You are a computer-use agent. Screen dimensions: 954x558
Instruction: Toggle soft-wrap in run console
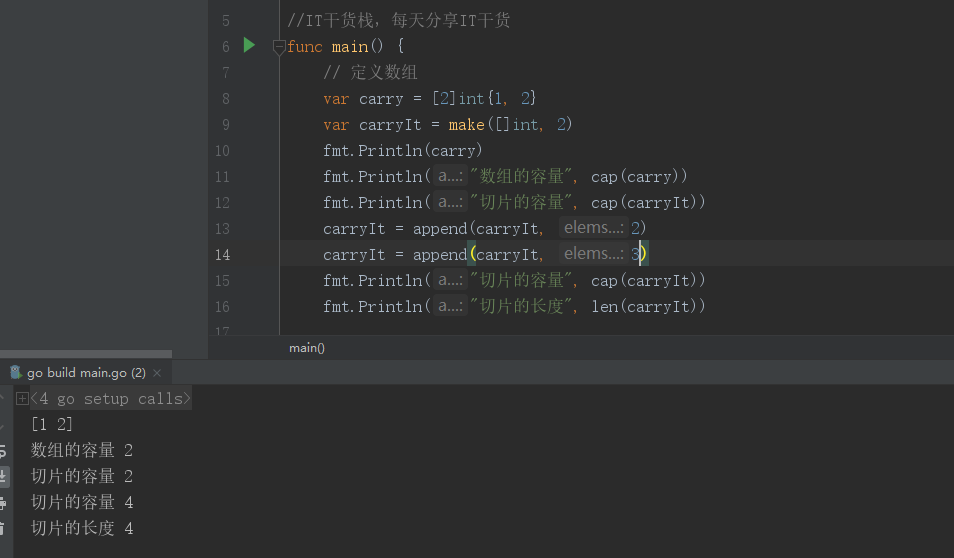point(3,451)
